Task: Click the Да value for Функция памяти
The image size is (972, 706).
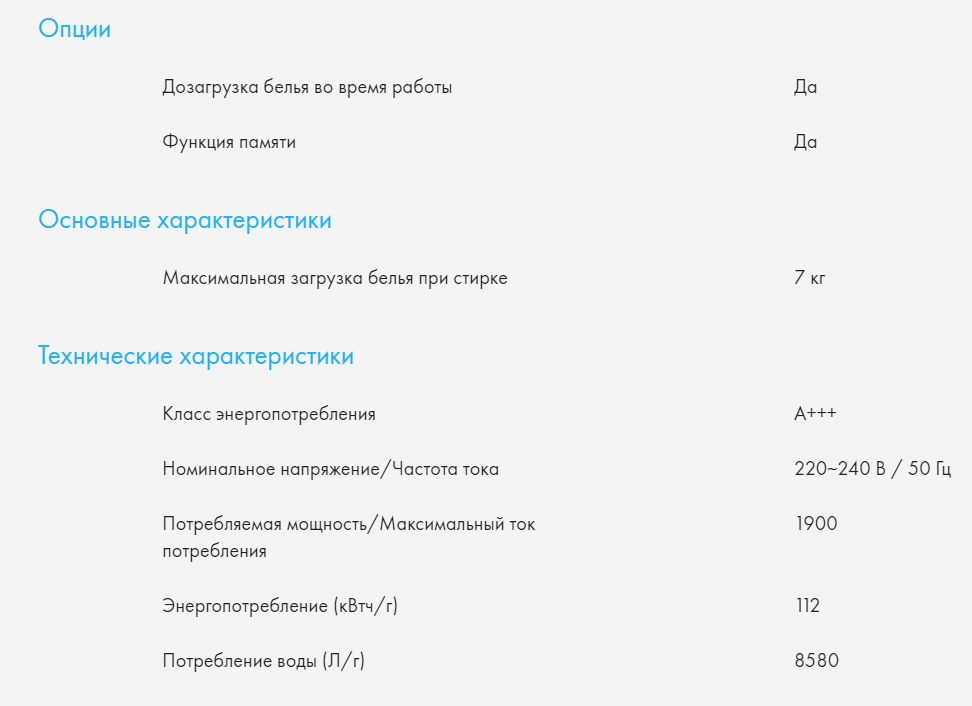Action: click(x=805, y=142)
